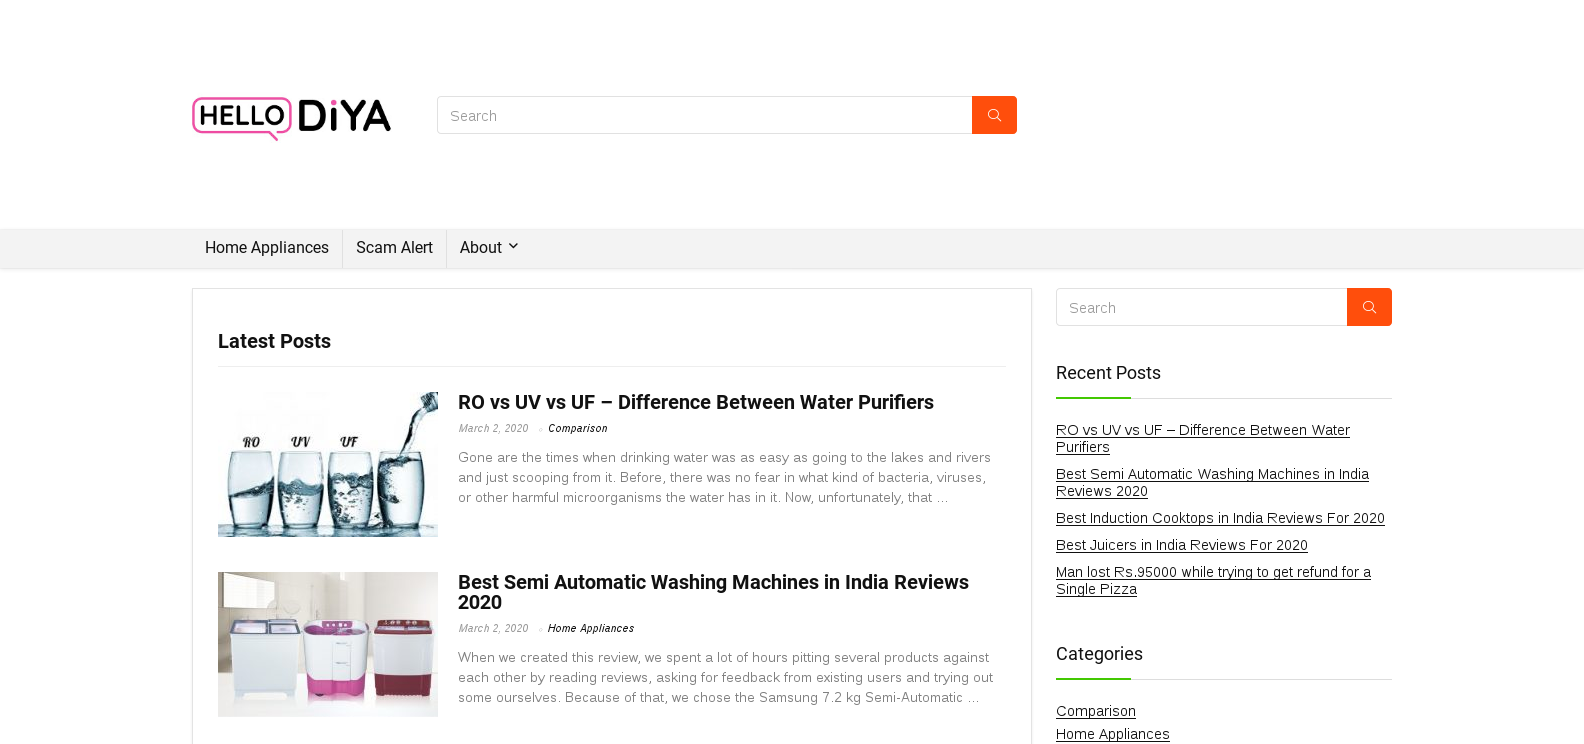Open recent post about Induction Cooktops

[1220, 518]
